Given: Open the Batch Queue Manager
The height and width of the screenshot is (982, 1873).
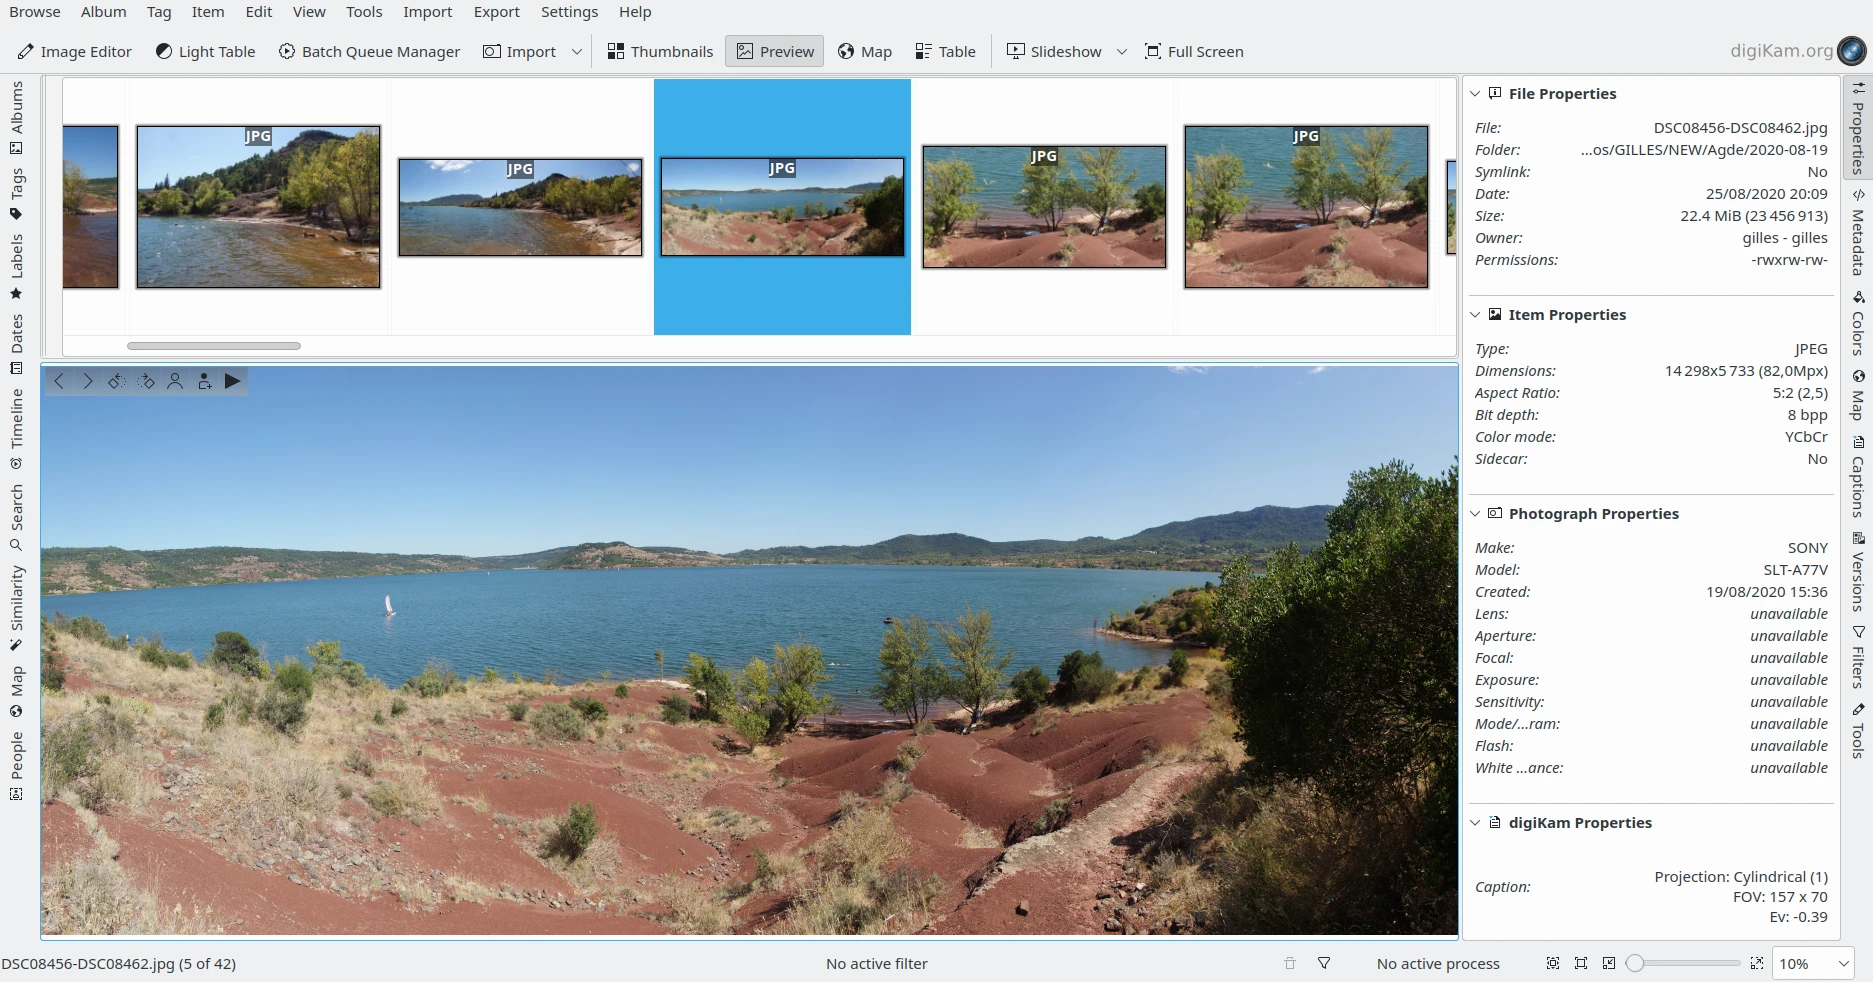Looking at the screenshot, I should tap(369, 52).
